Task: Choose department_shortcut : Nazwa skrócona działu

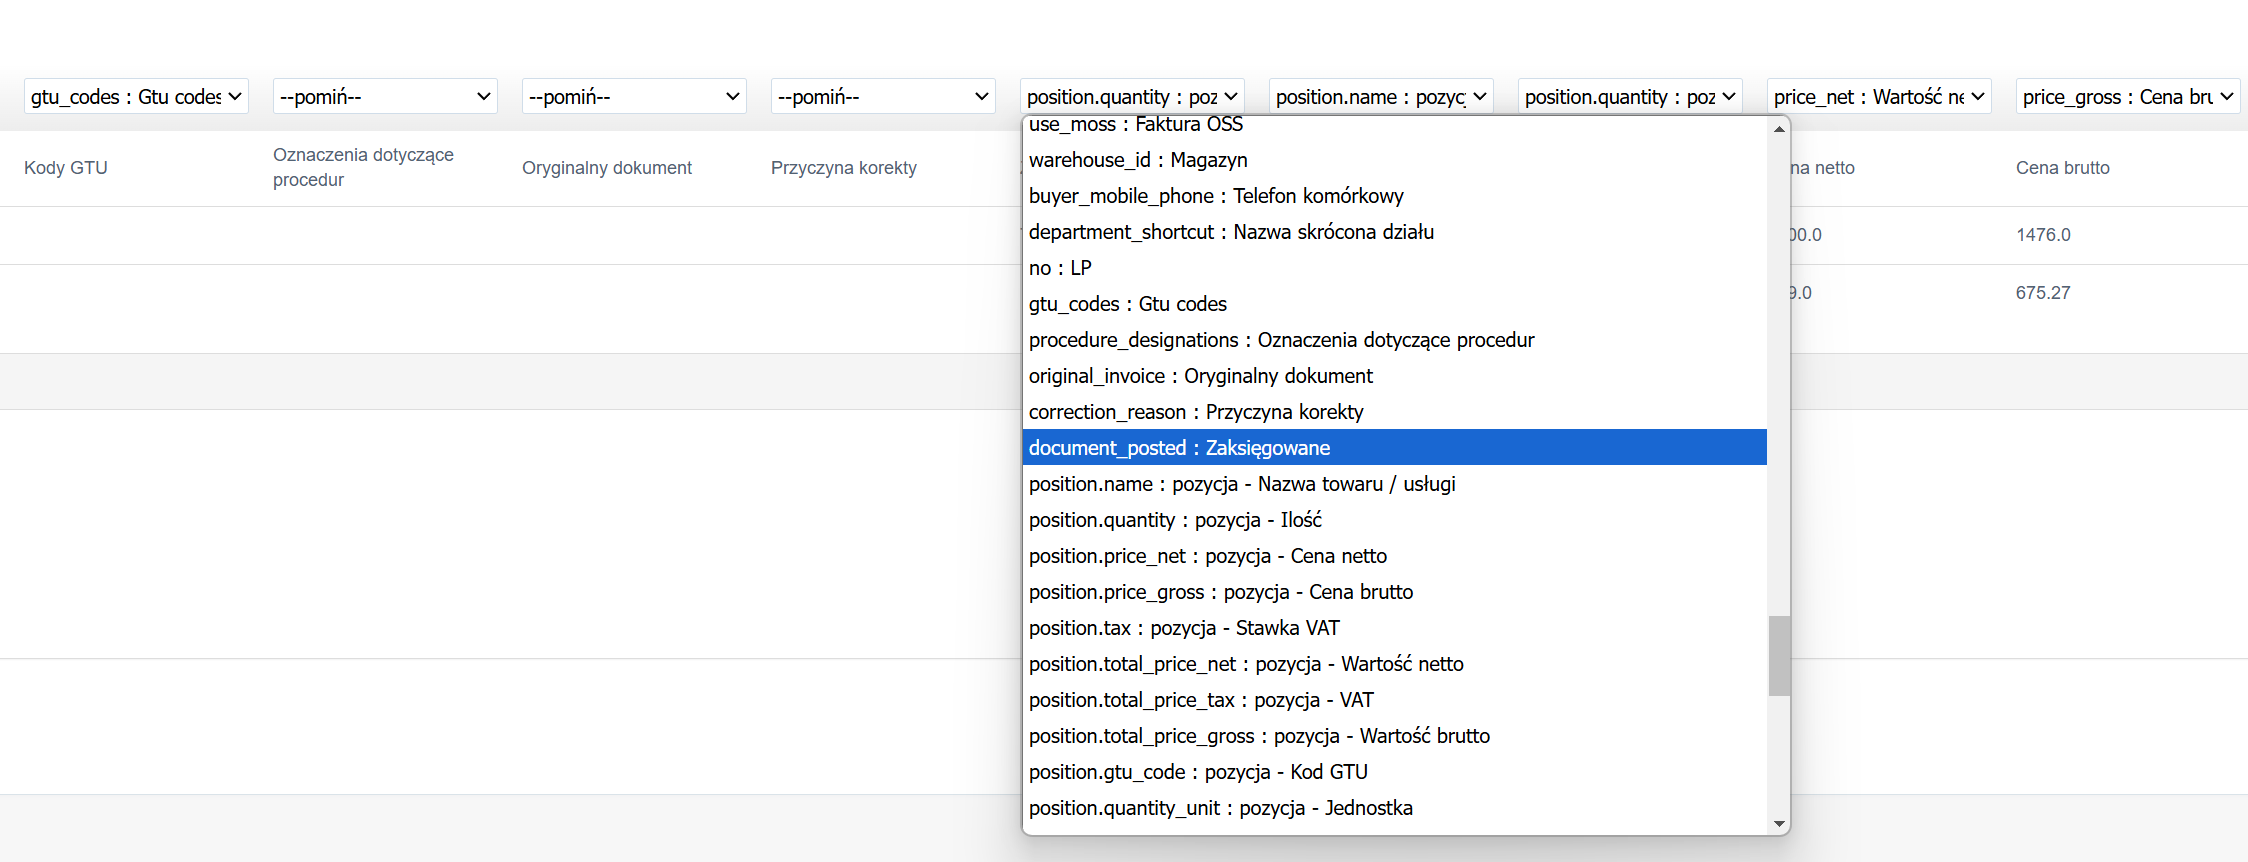Action: (1395, 232)
